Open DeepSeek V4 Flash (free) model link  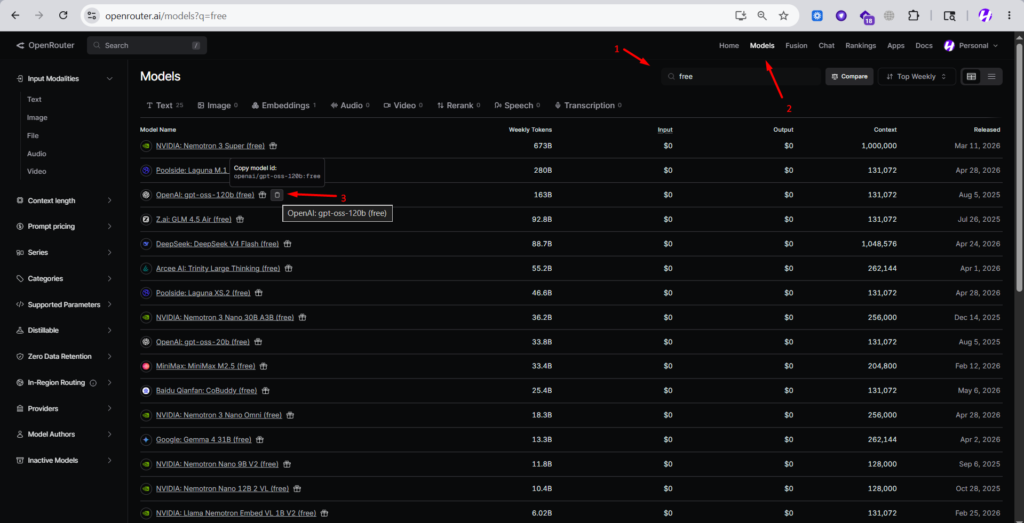tap(217, 244)
